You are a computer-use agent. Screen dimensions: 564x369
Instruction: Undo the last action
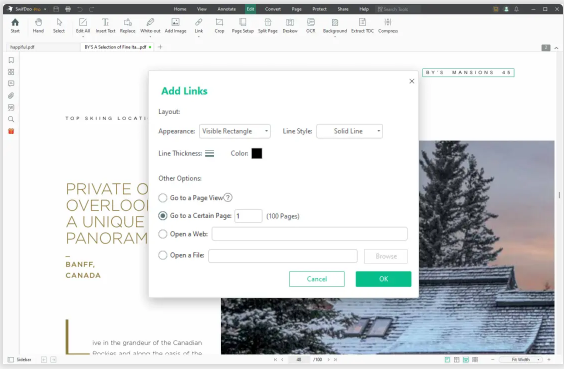pos(80,9)
